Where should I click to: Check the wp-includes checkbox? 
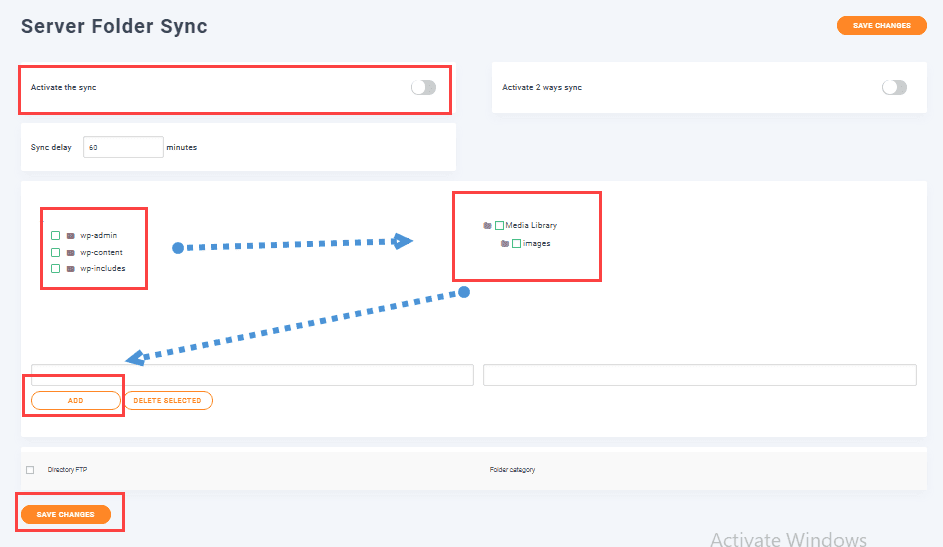tap(56, 269)
